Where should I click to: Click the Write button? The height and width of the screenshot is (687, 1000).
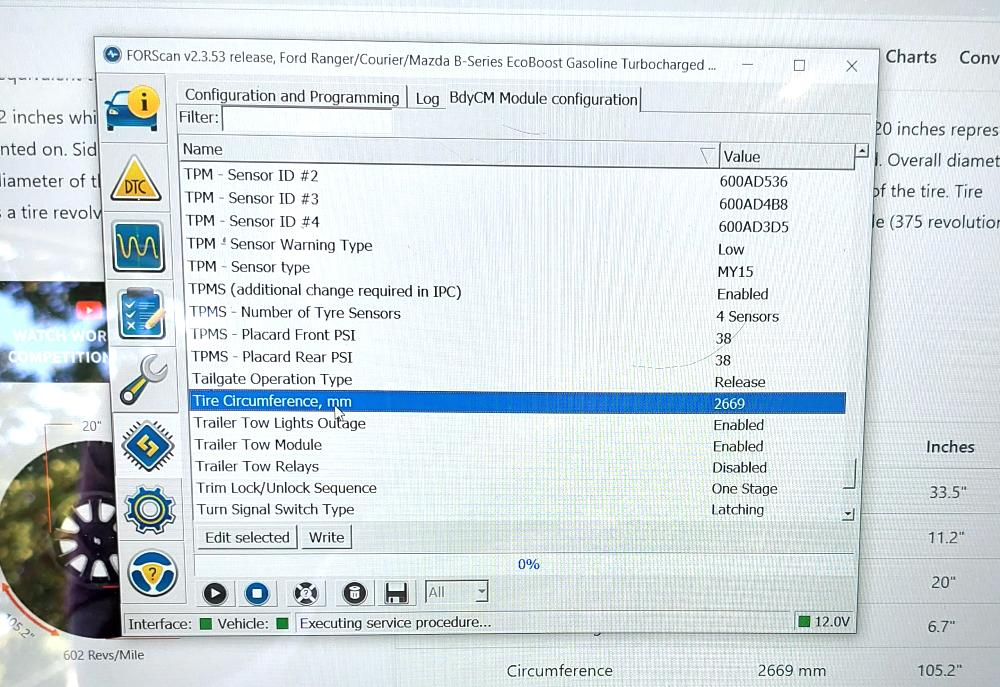tap(327, 537)
